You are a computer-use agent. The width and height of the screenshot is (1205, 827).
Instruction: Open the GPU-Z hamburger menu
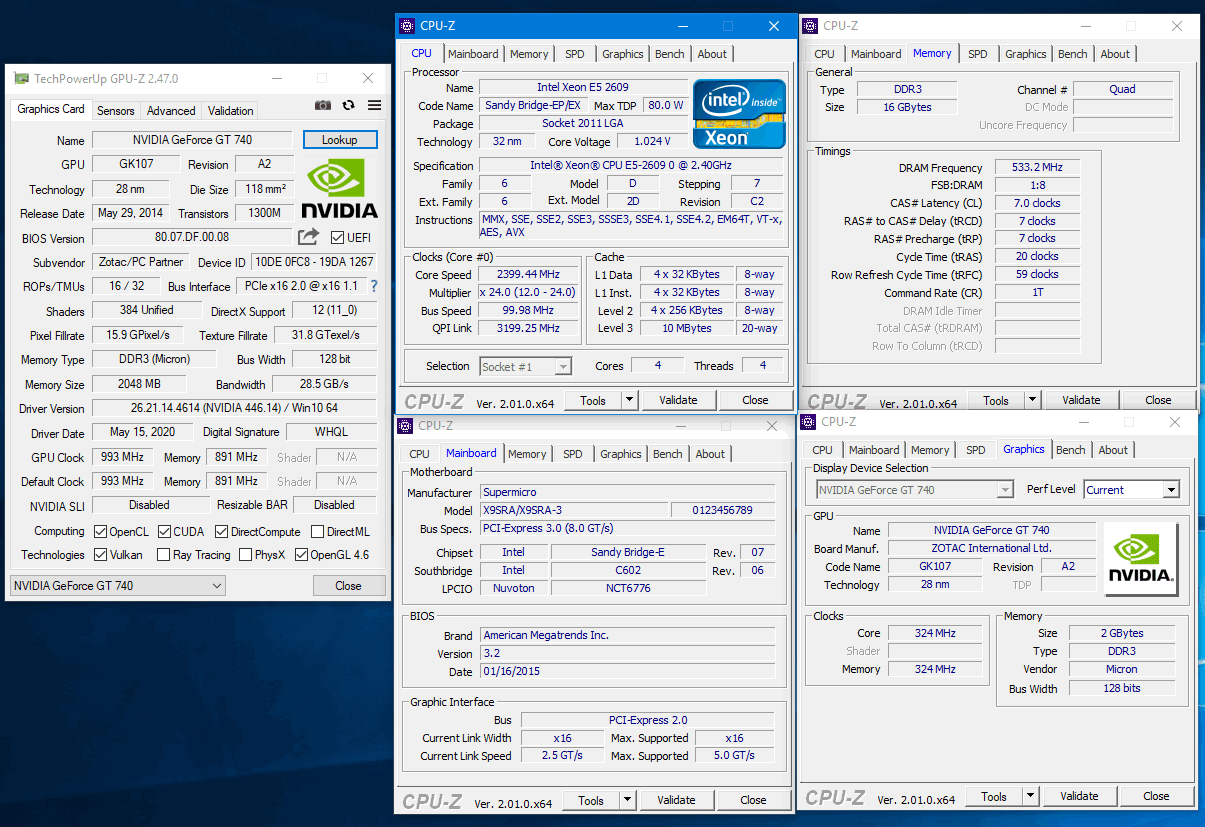coord(374,105)
